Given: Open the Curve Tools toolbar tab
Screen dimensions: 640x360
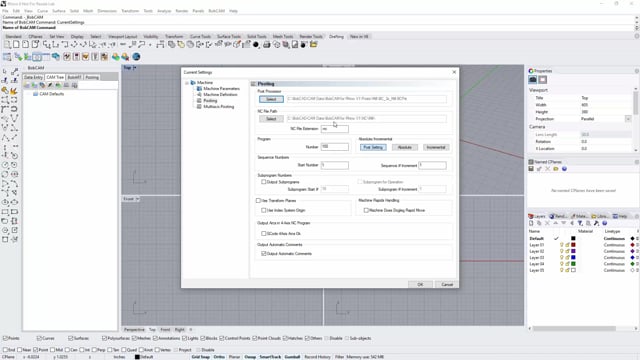Looking at the screenshot, I should (x=200, y=37).
